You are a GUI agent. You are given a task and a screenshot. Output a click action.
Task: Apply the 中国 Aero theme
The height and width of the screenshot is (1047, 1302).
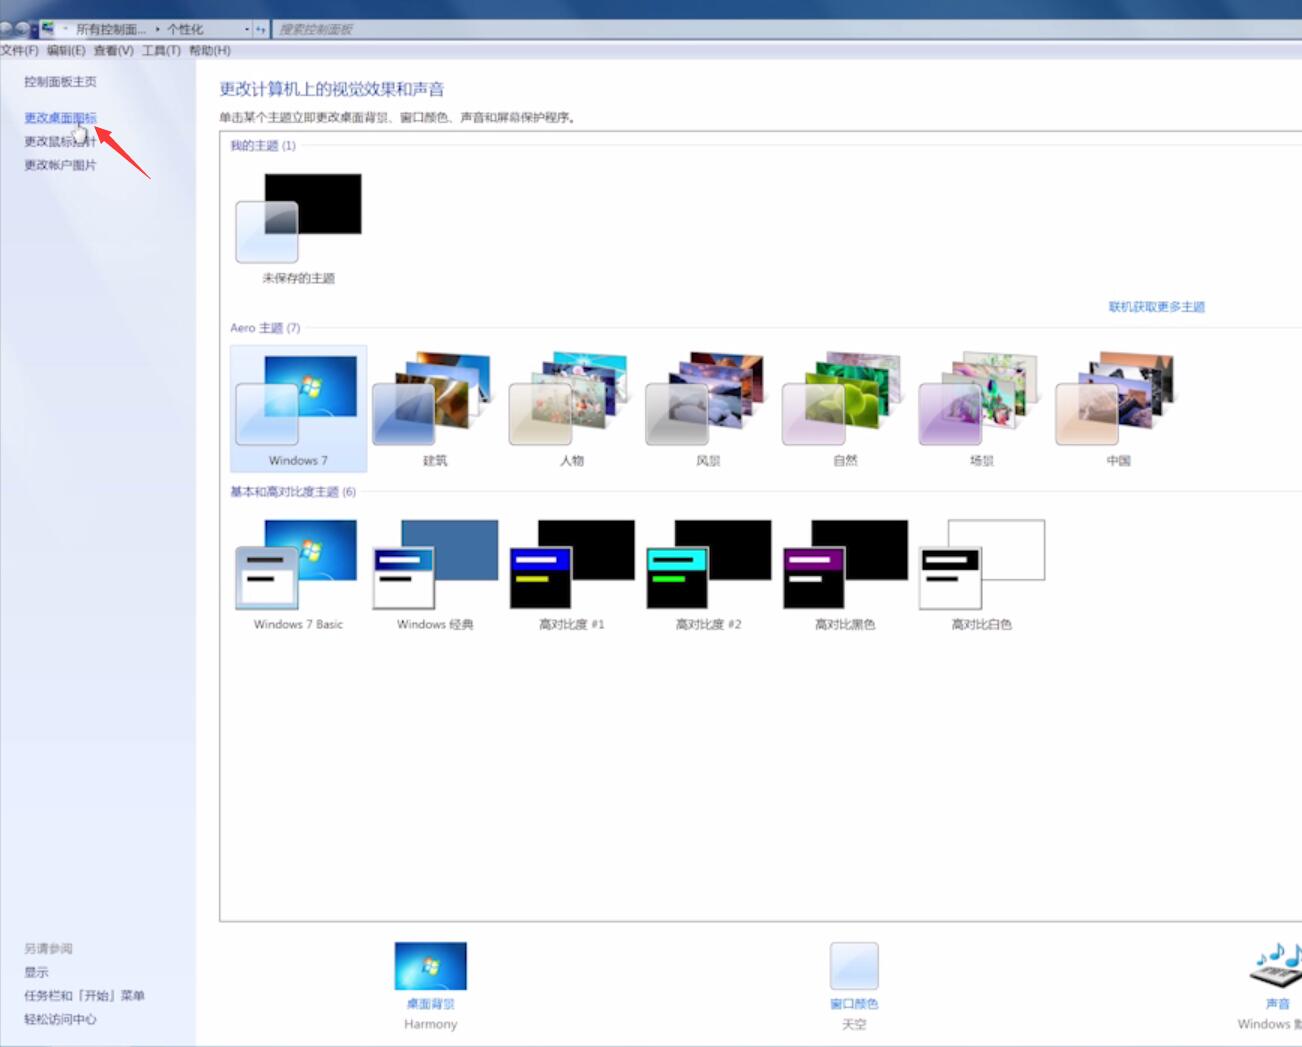(1118, 408)
